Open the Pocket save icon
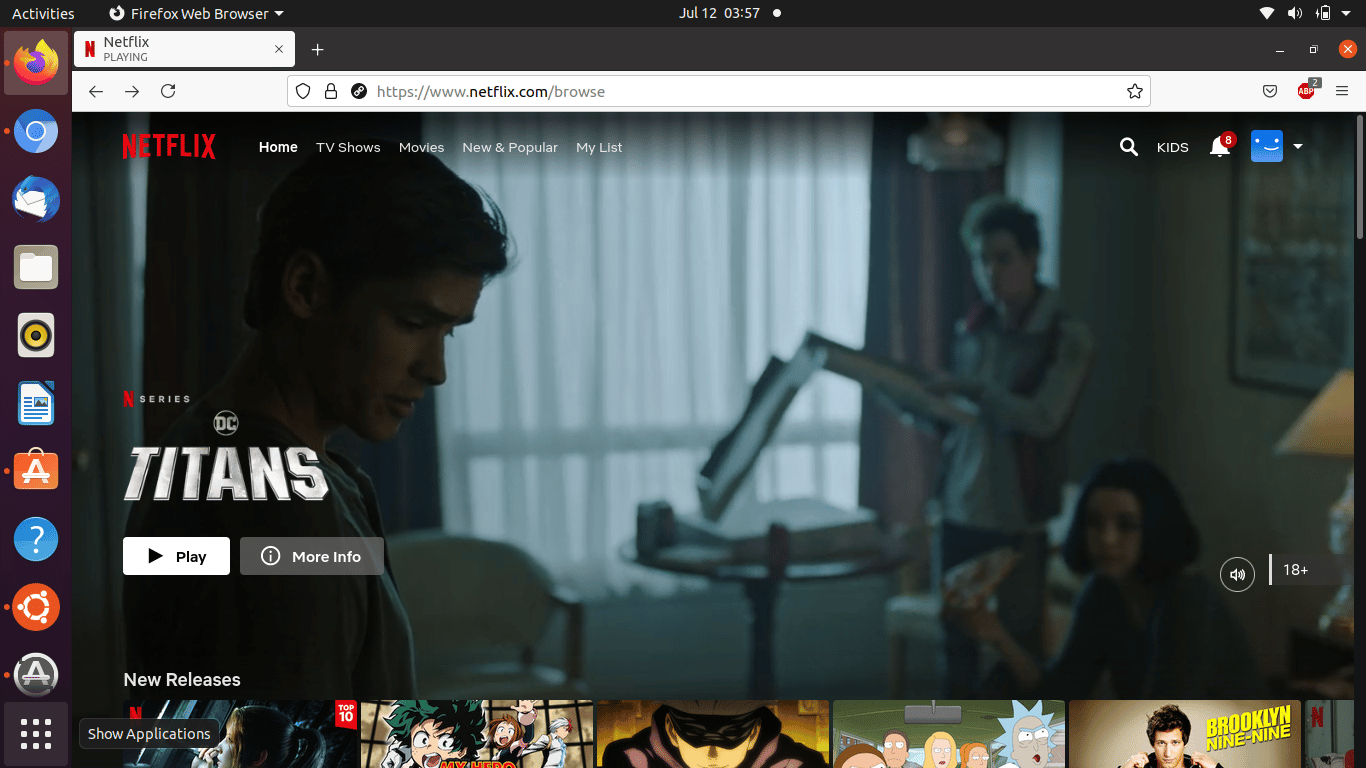 pos(1270,91)
